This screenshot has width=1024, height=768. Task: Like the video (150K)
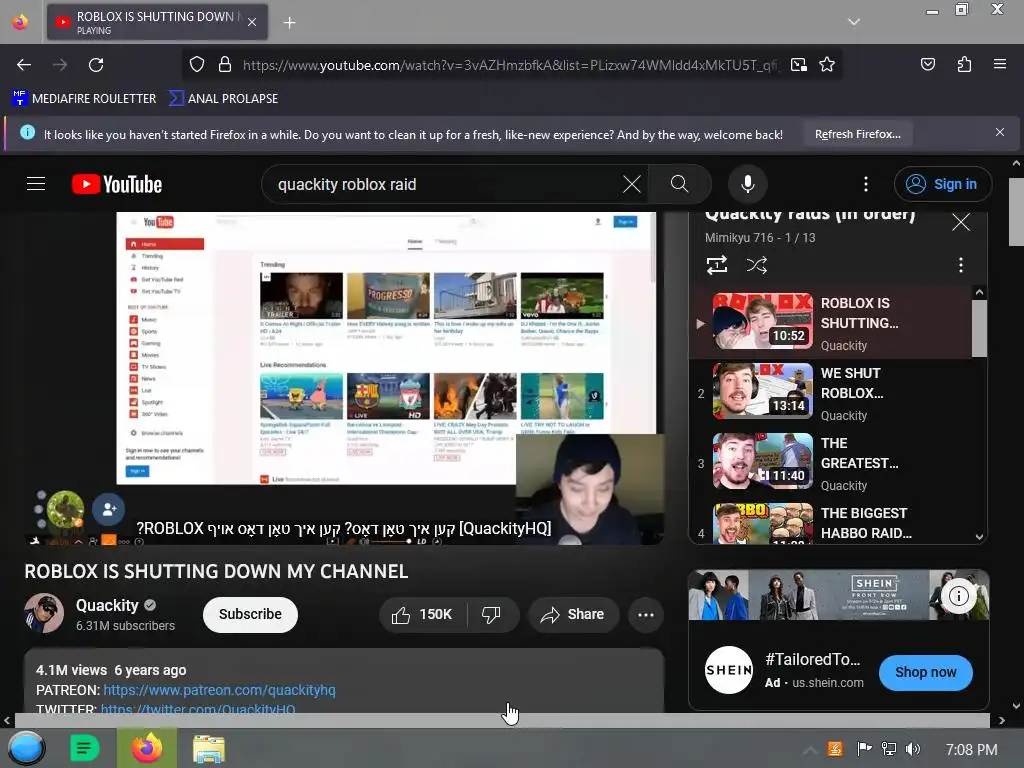click(421, 615)
